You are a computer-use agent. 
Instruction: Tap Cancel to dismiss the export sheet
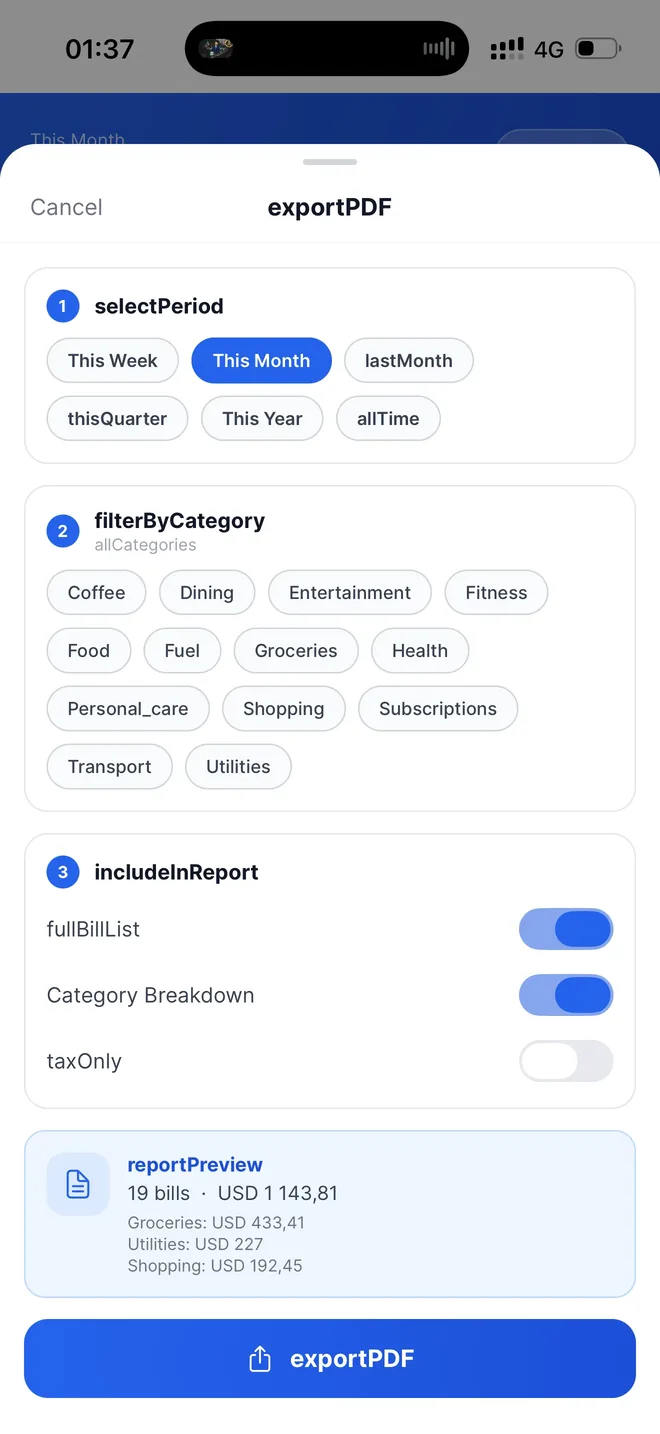point(66,207)
